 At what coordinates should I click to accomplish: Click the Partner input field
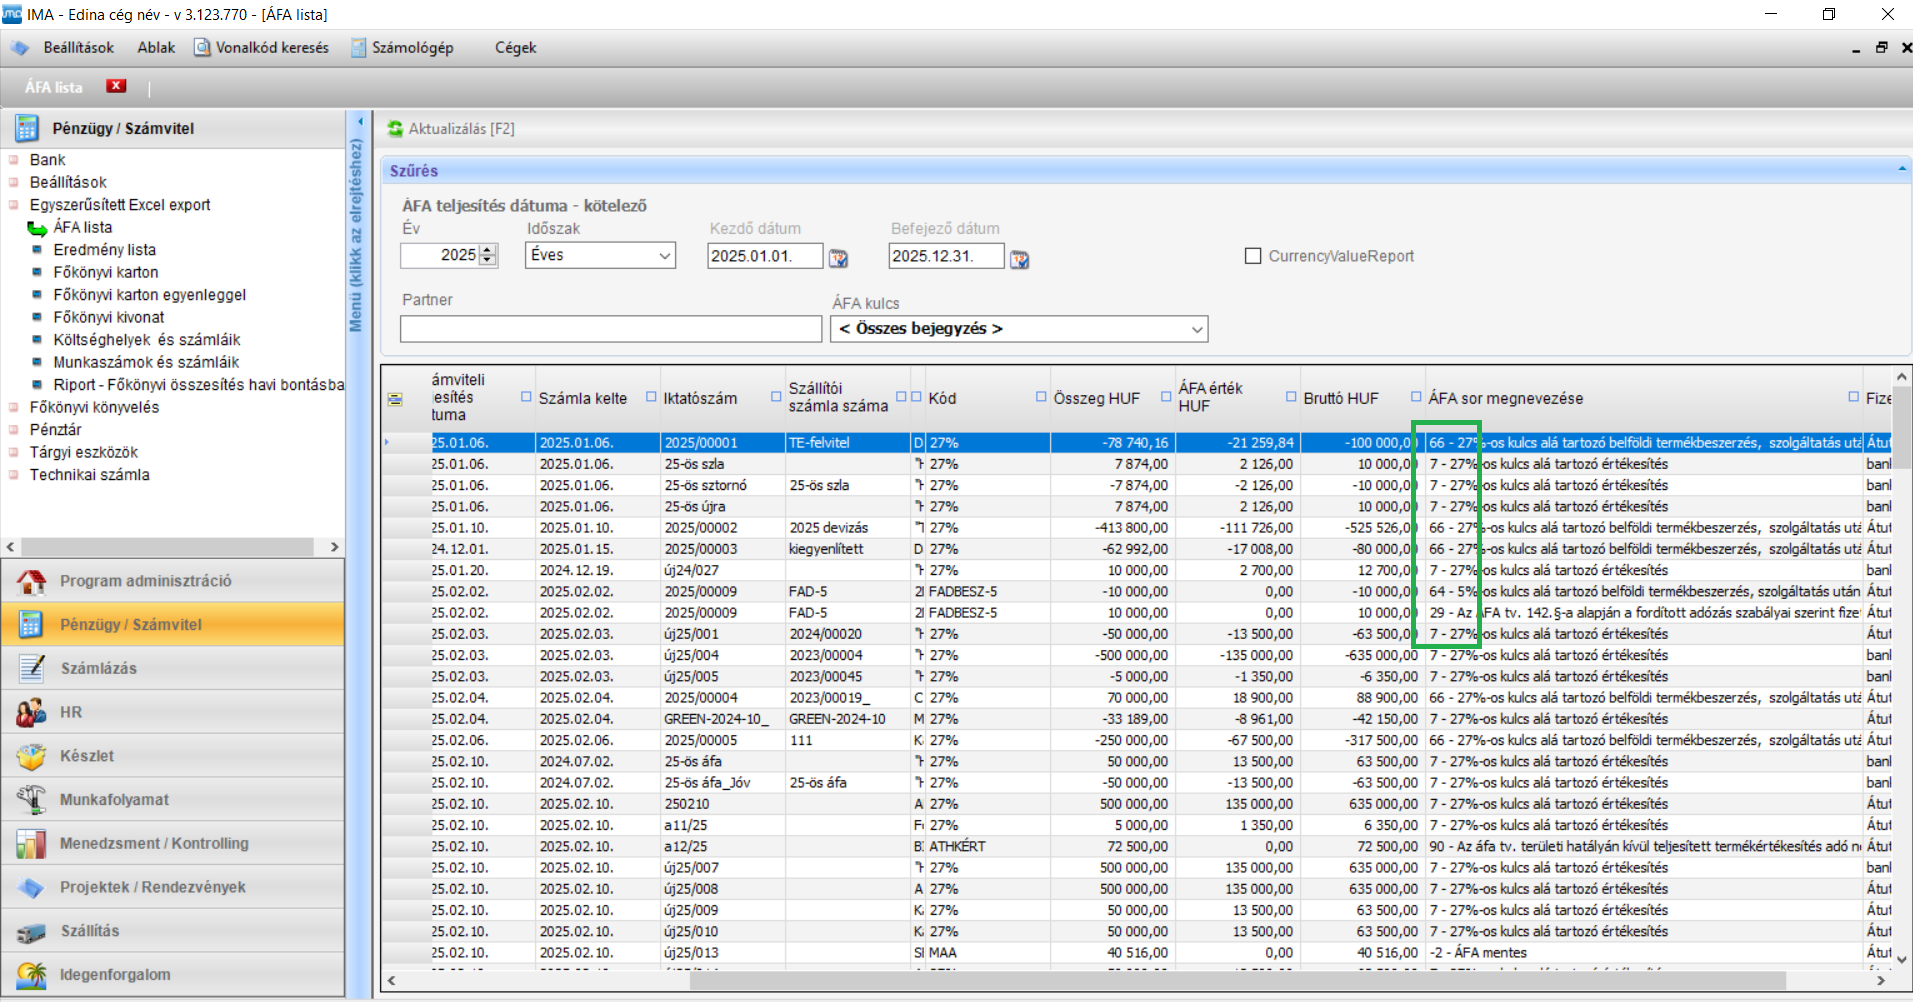coord(610,329)
